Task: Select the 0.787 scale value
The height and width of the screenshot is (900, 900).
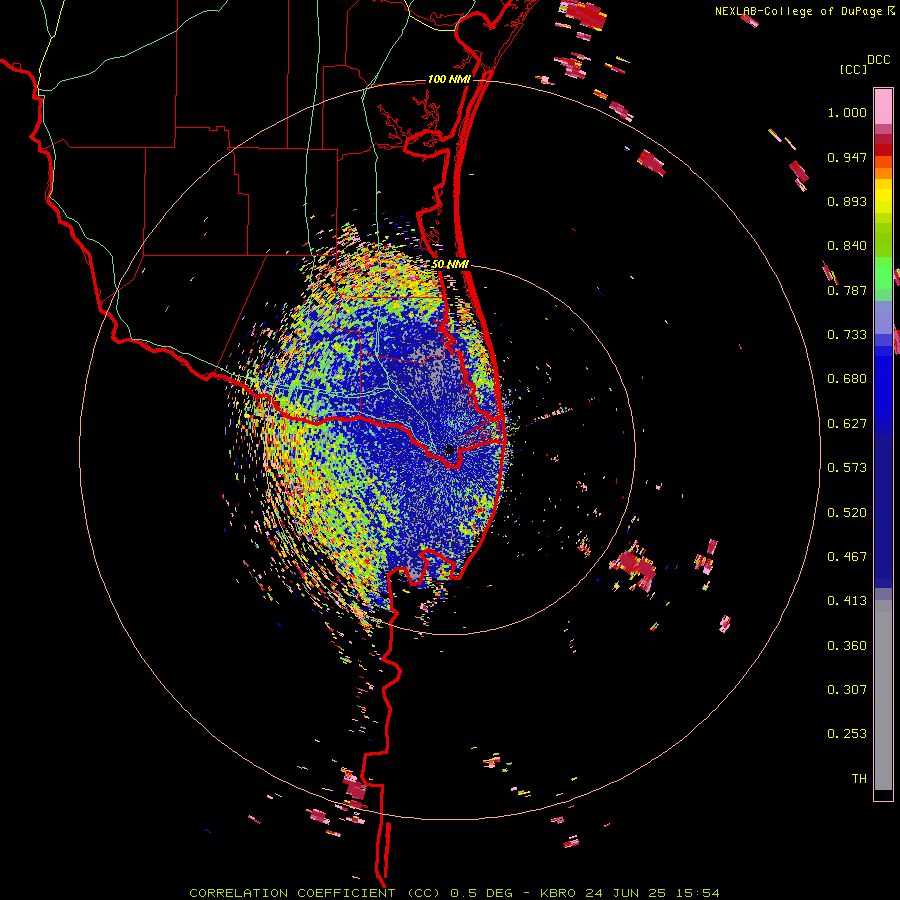Action: click(847, 290)
